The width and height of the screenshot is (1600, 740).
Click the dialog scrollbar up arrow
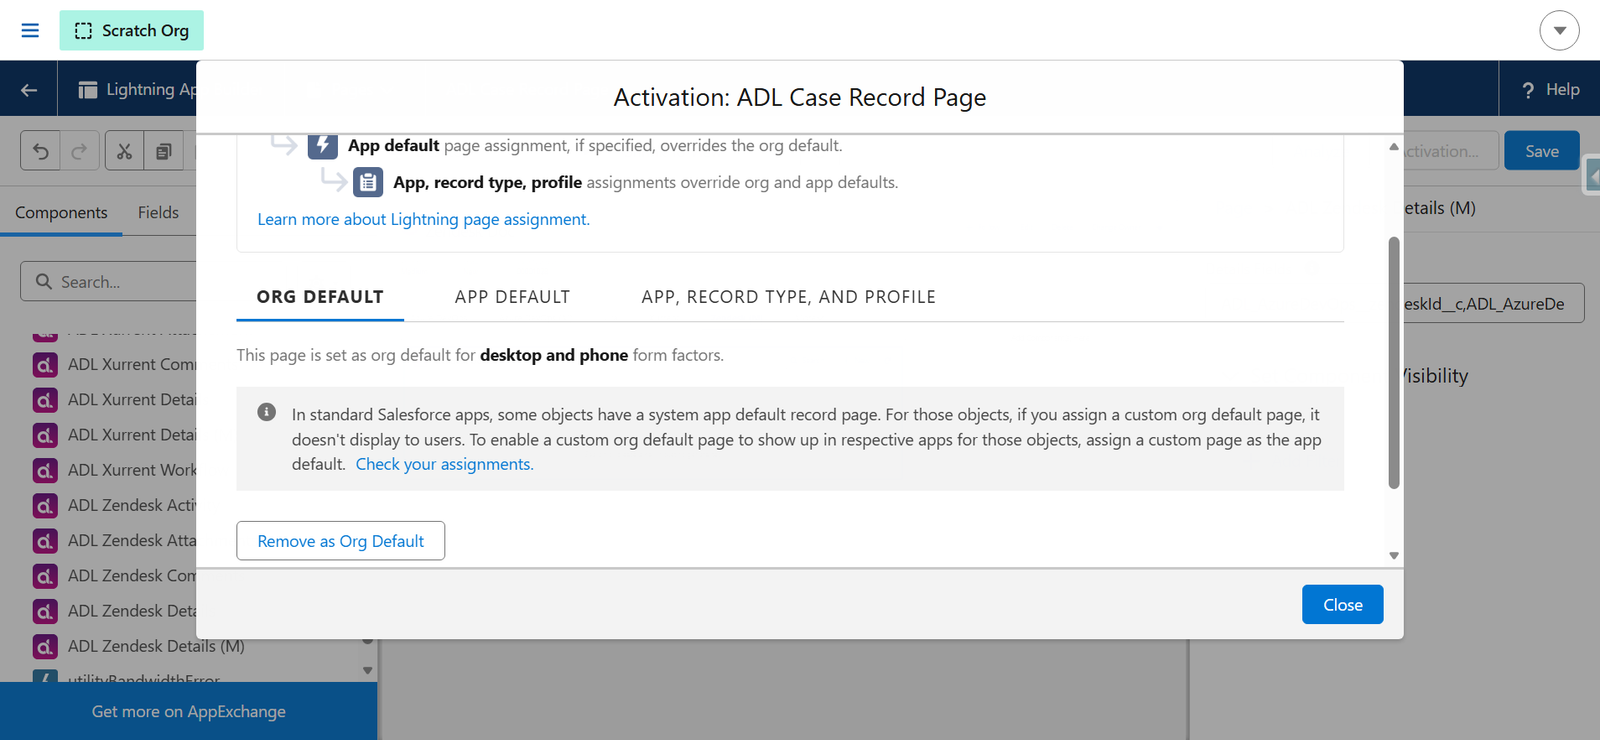tap(1394, 146)
